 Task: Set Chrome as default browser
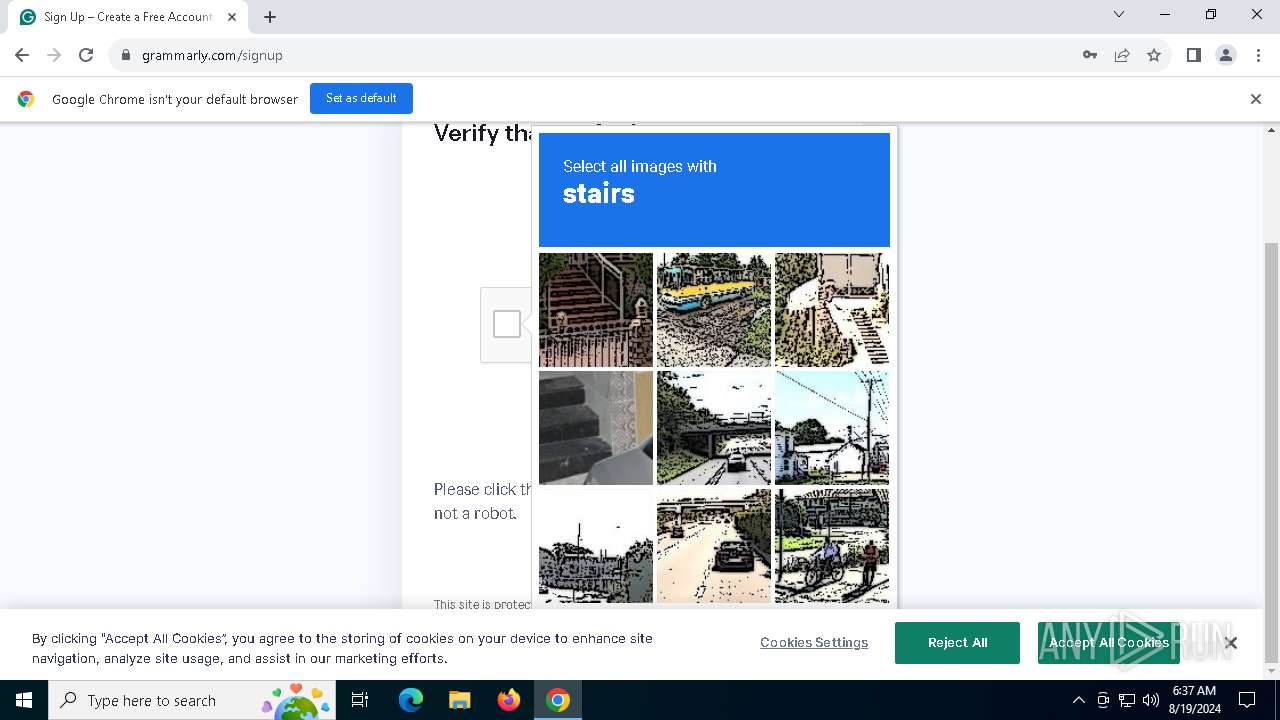[x=361, y=98]
